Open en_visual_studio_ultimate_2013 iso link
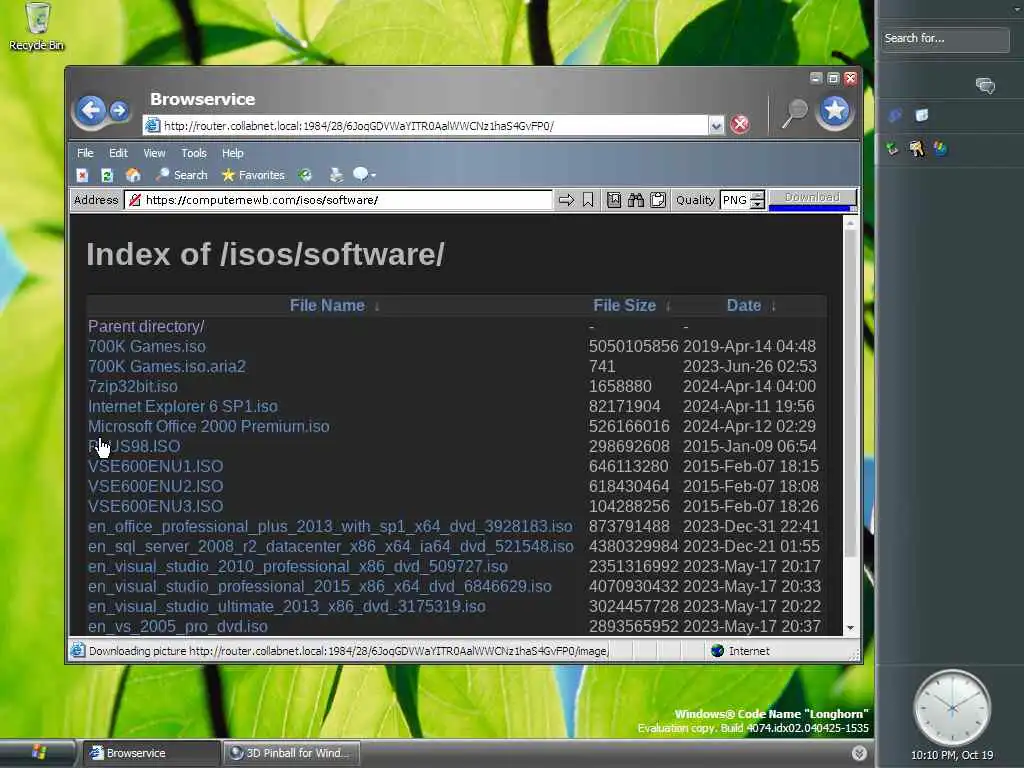1024x768 pixels. [287, 607]
